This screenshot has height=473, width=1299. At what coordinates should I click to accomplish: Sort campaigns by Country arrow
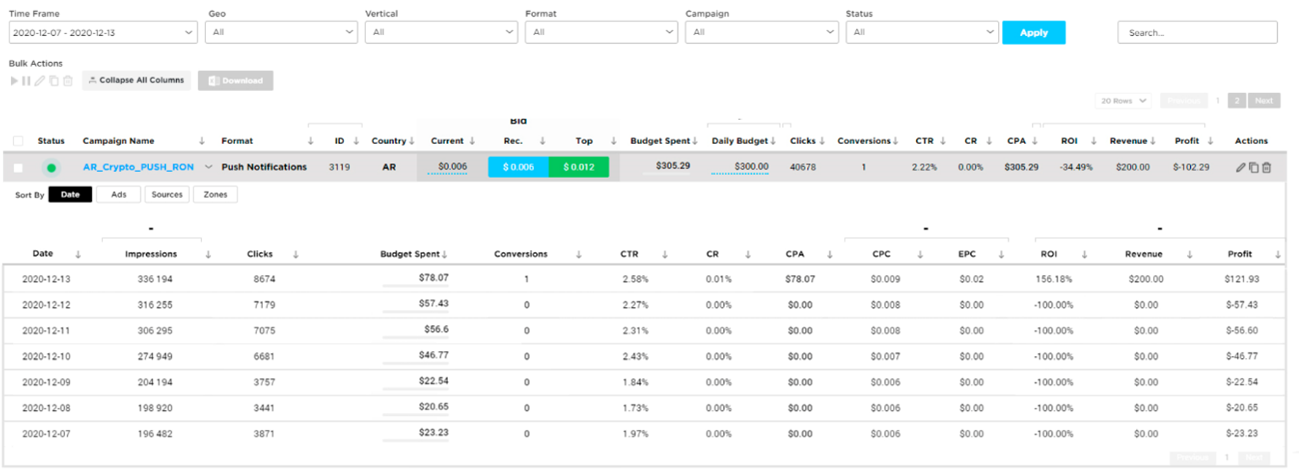pos(411,141)
